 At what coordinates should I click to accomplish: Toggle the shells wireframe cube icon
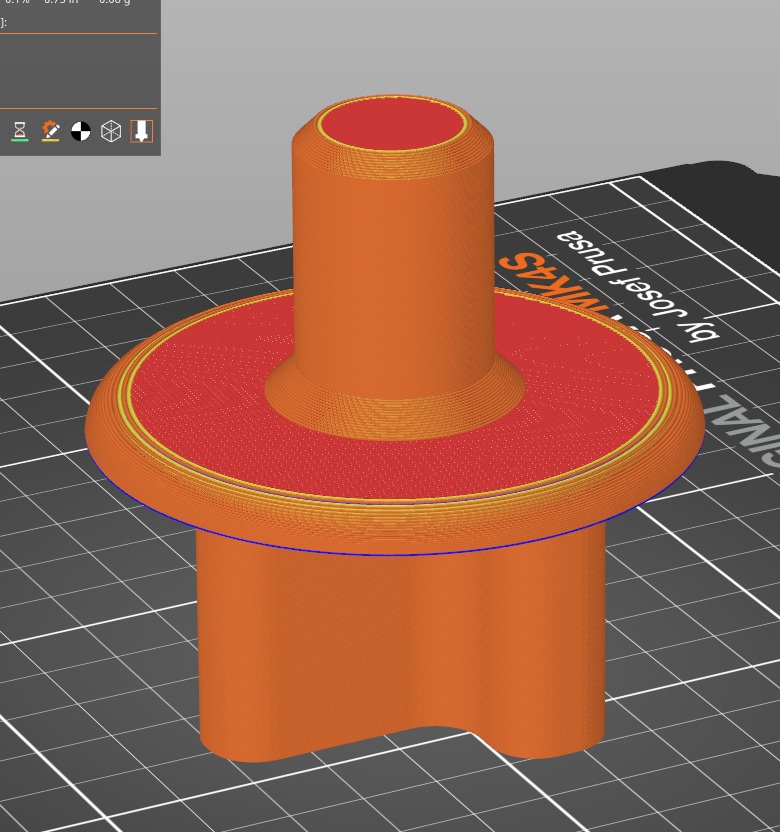pyautogui.click(x=111, y=131)
